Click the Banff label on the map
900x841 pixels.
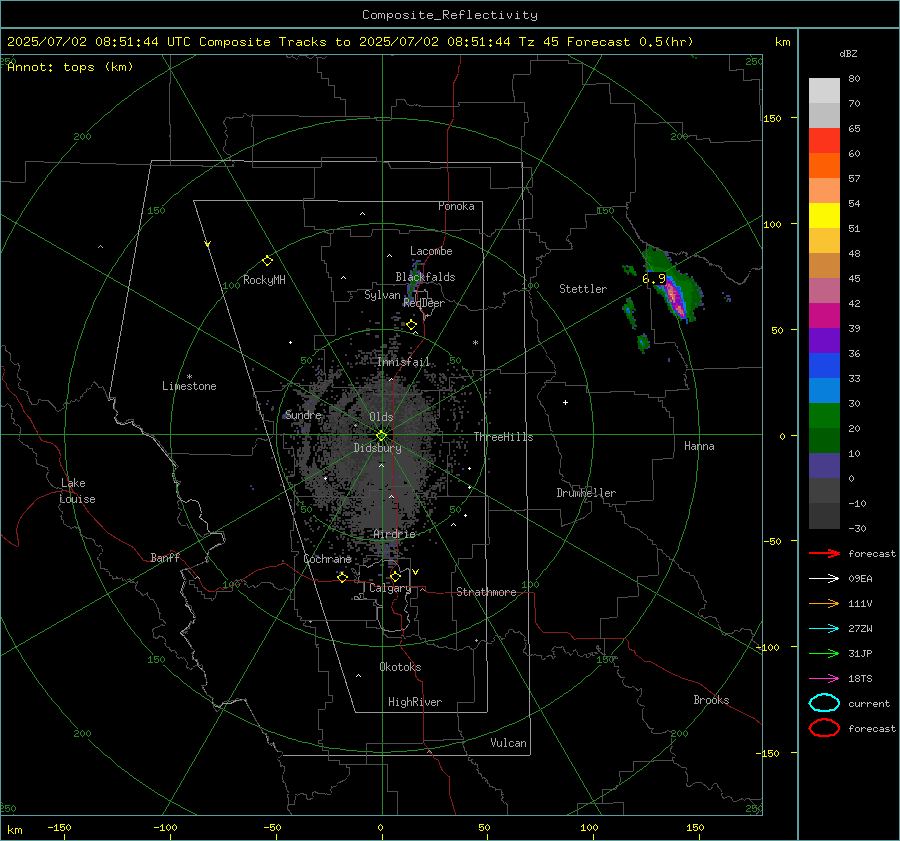(x=165, y=557)
